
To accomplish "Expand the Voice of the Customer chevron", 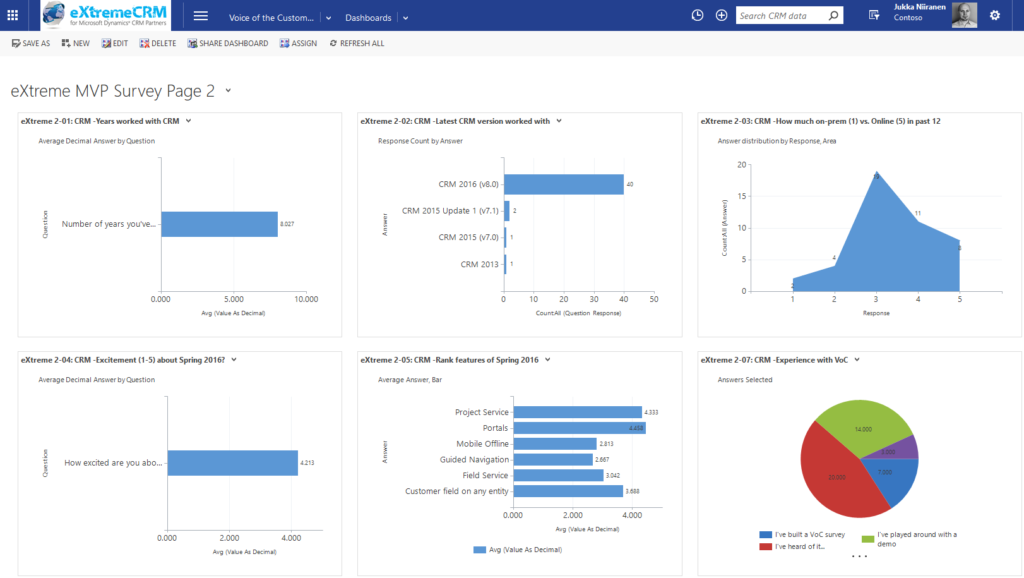I will point(328,18).
